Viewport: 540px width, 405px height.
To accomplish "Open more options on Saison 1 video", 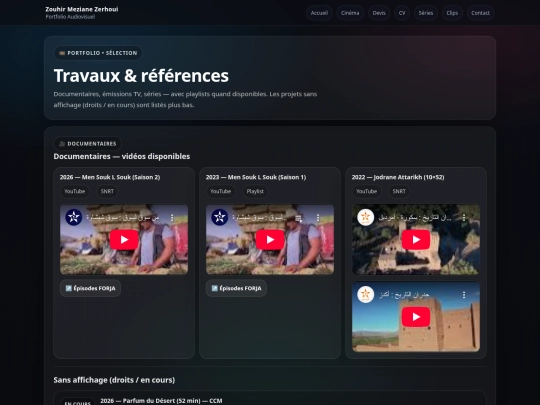I will (x=318, y=218).
